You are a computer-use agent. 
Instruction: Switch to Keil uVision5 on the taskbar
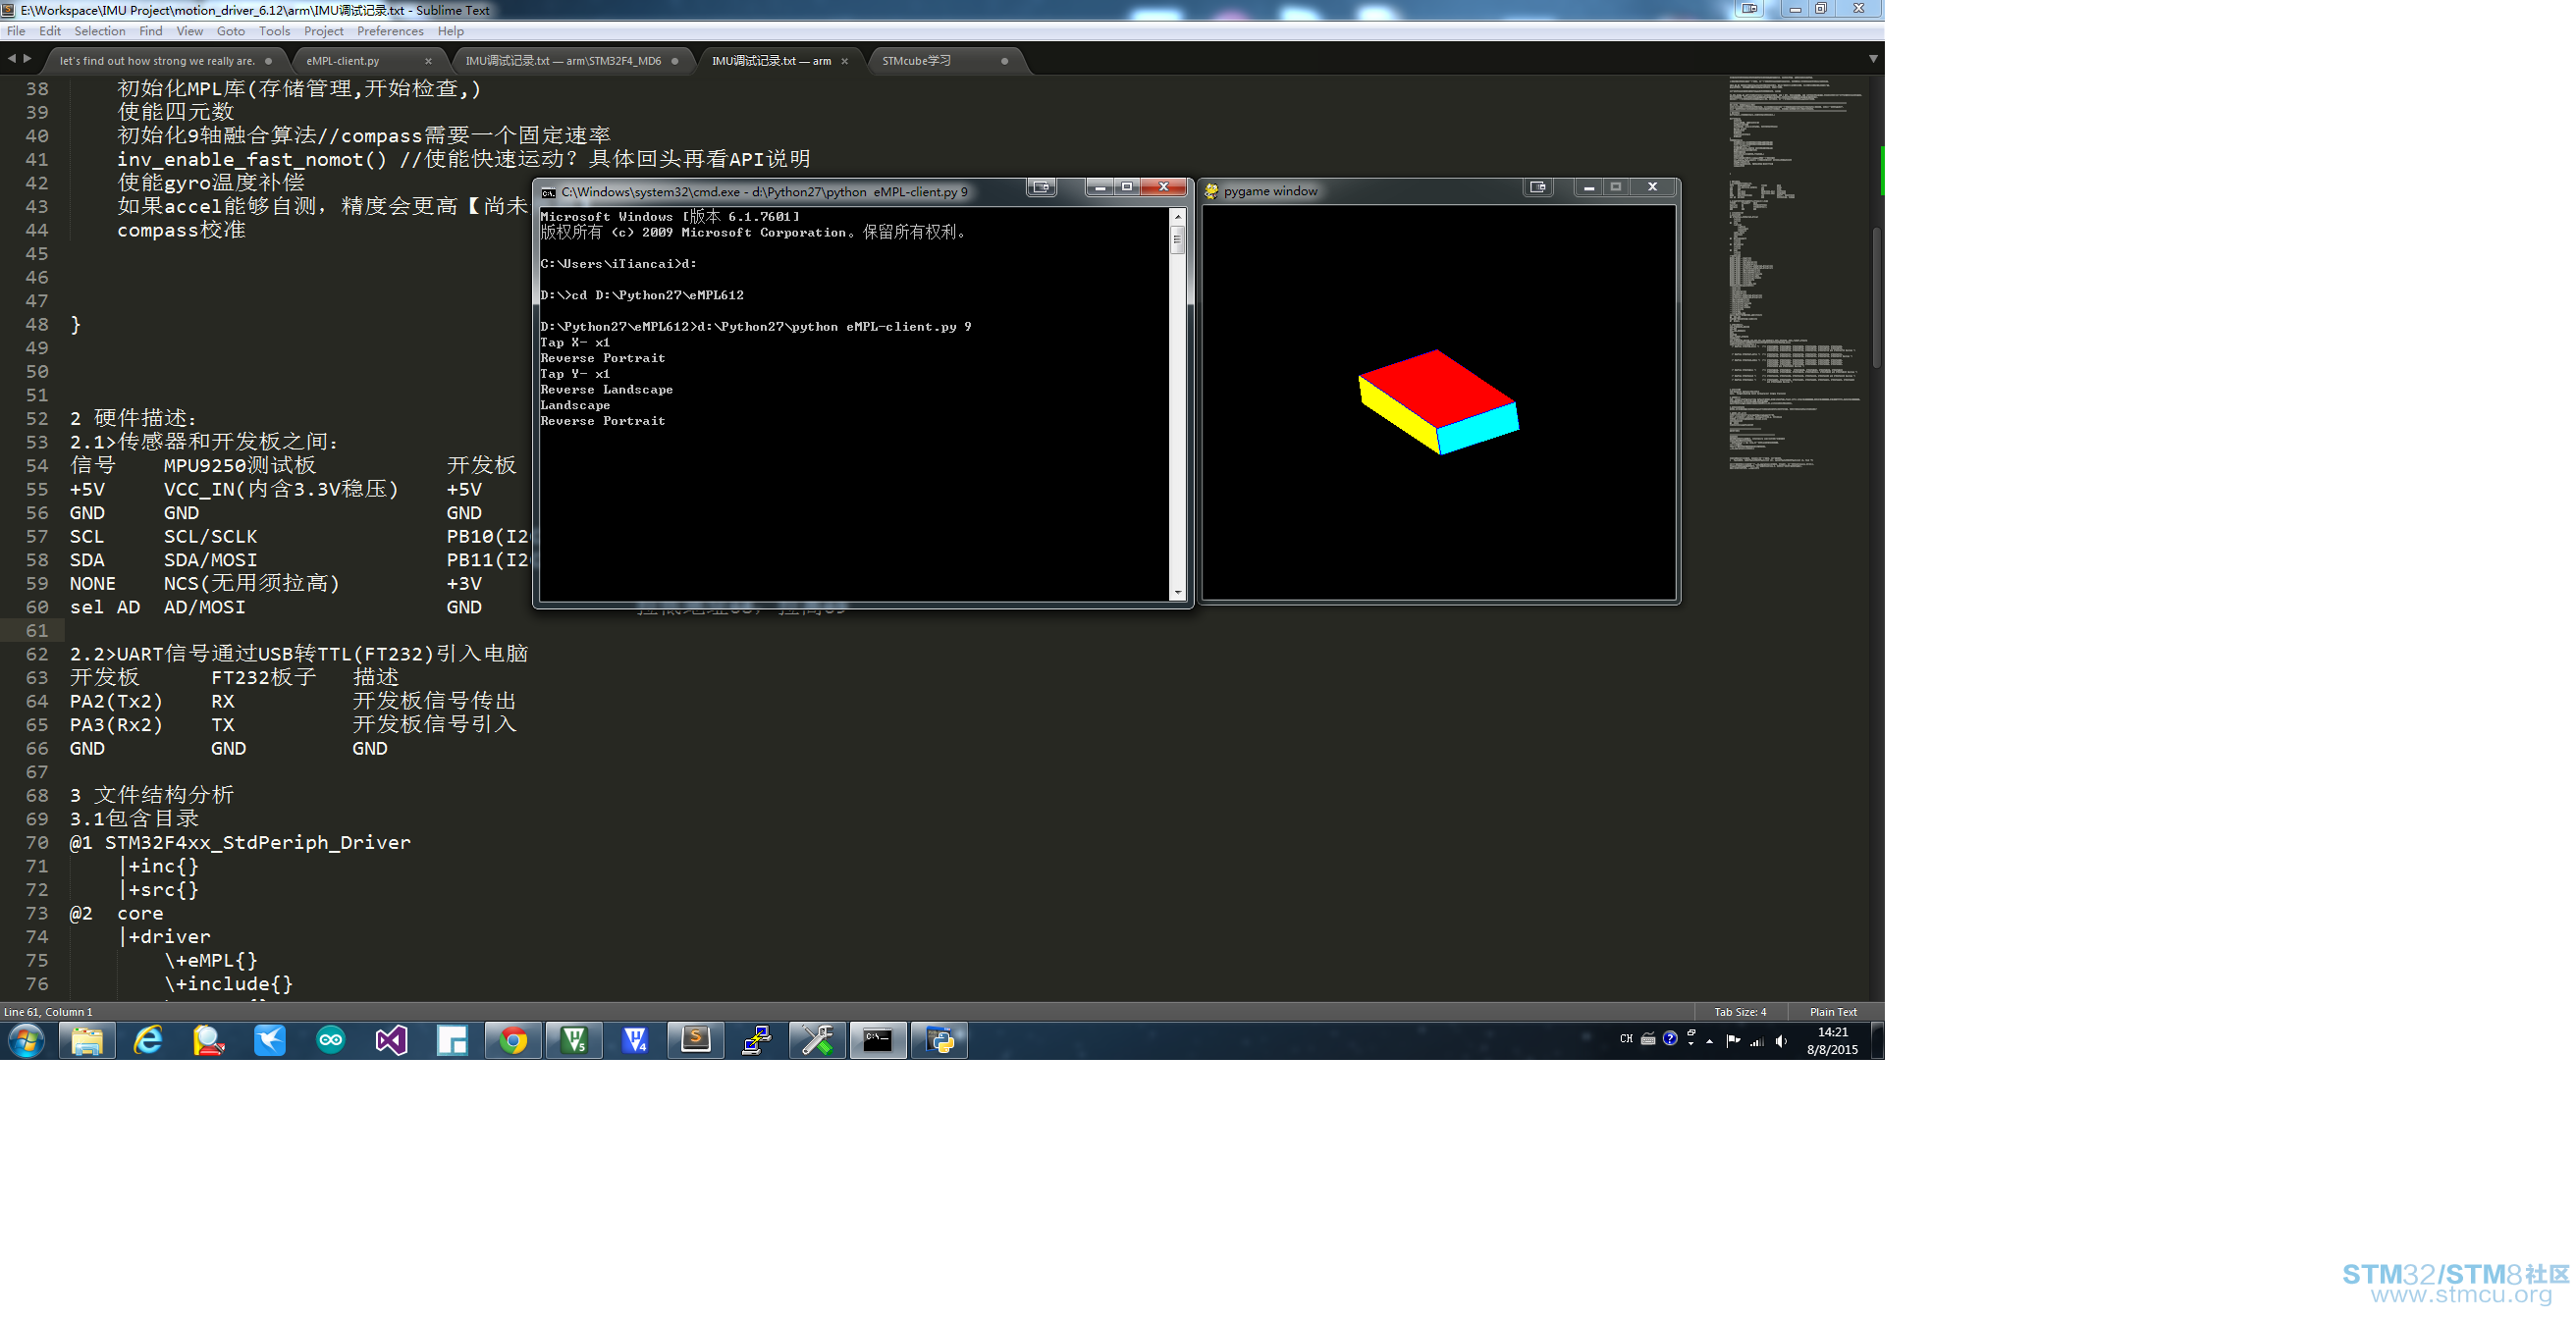point(575,1041)
